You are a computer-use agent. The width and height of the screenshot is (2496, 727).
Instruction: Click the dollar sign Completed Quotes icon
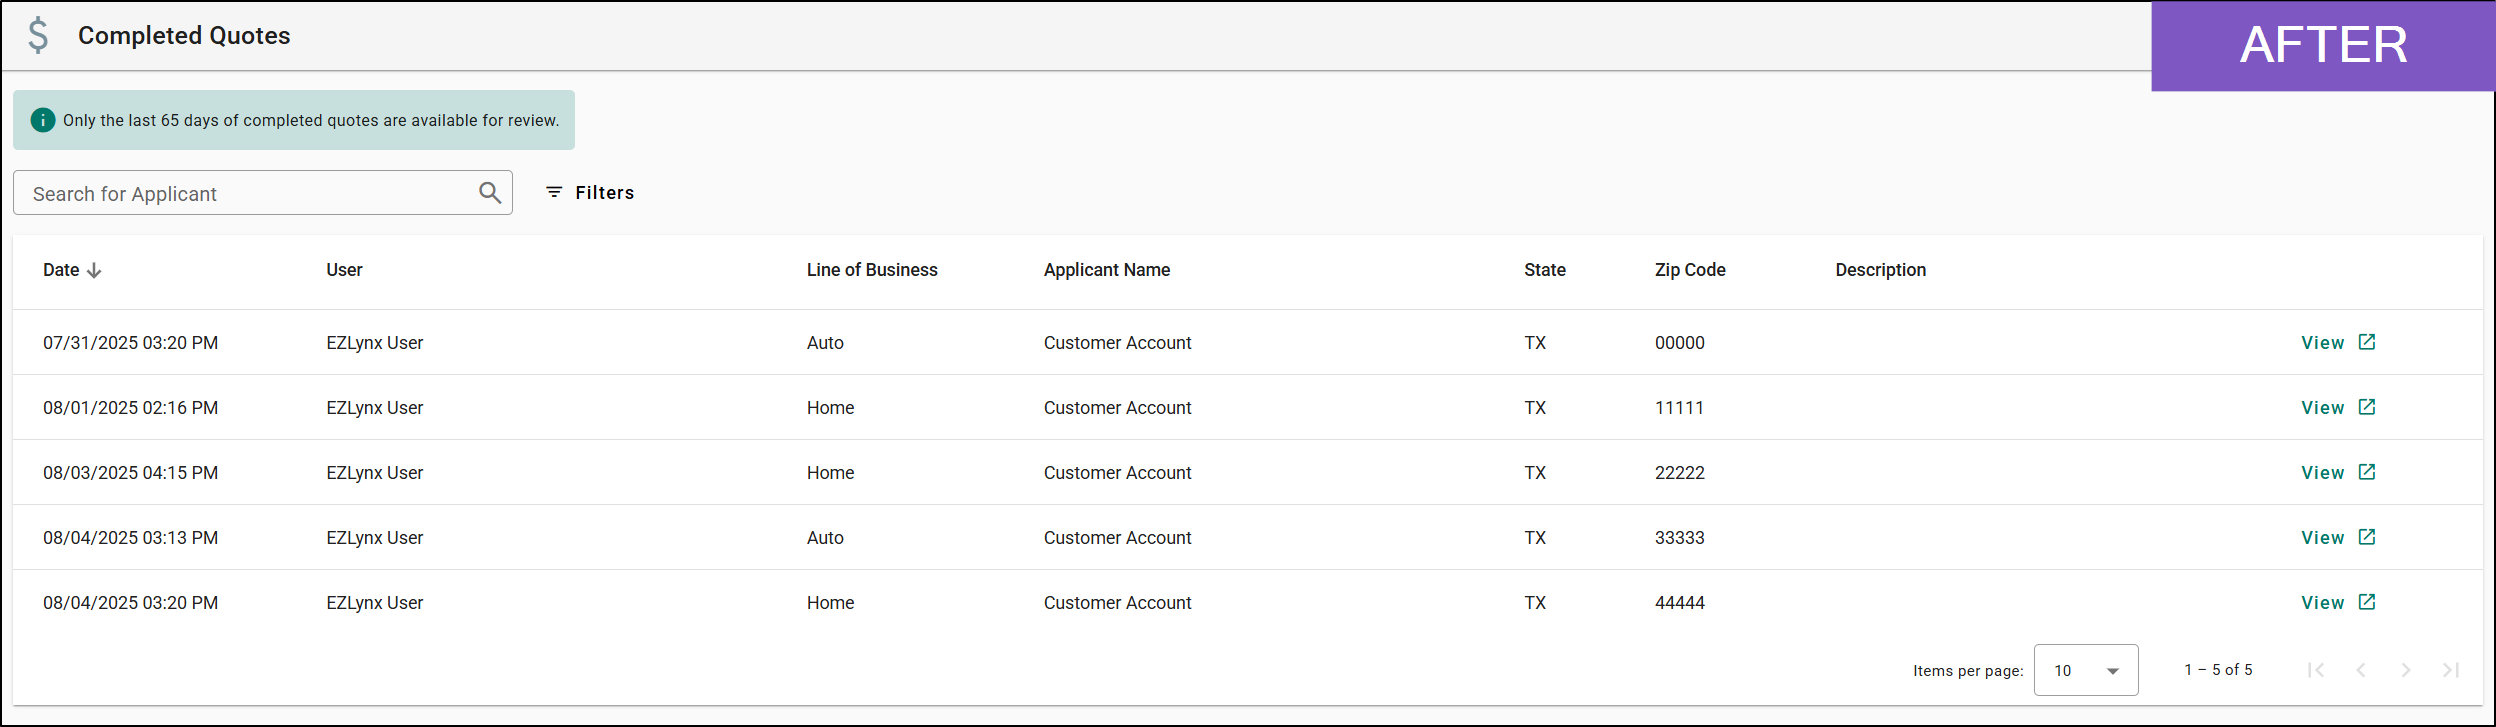38,35
